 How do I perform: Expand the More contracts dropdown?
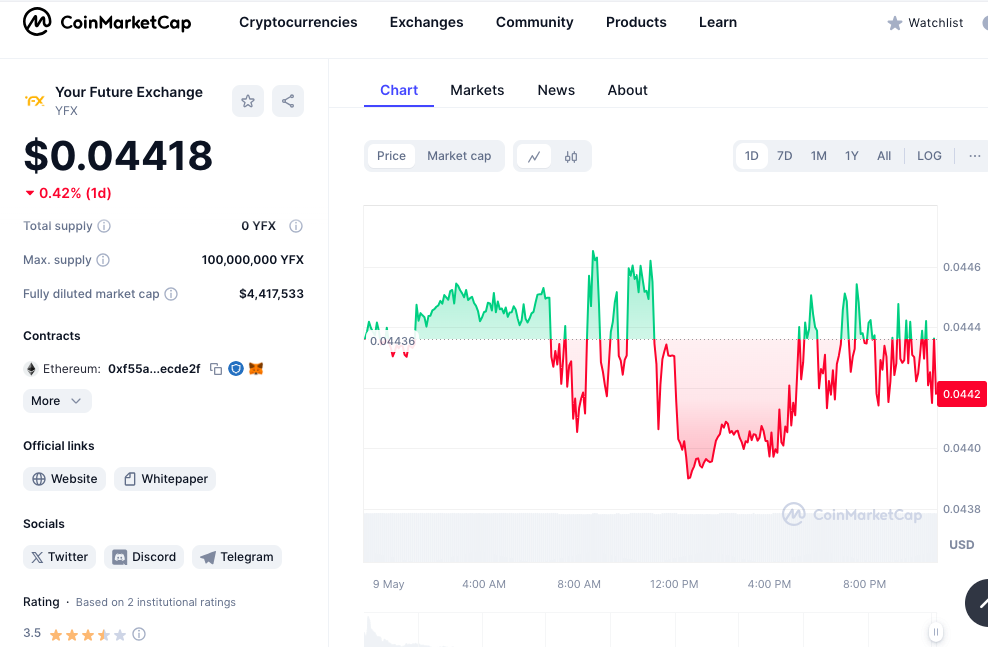[57, 401]
